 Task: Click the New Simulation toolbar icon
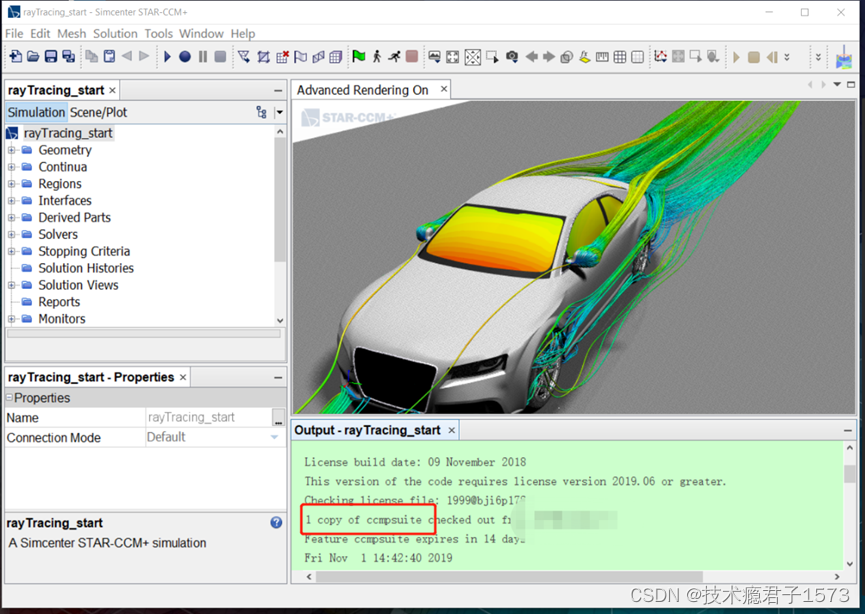pyautogui.click(x=16, y=56)
